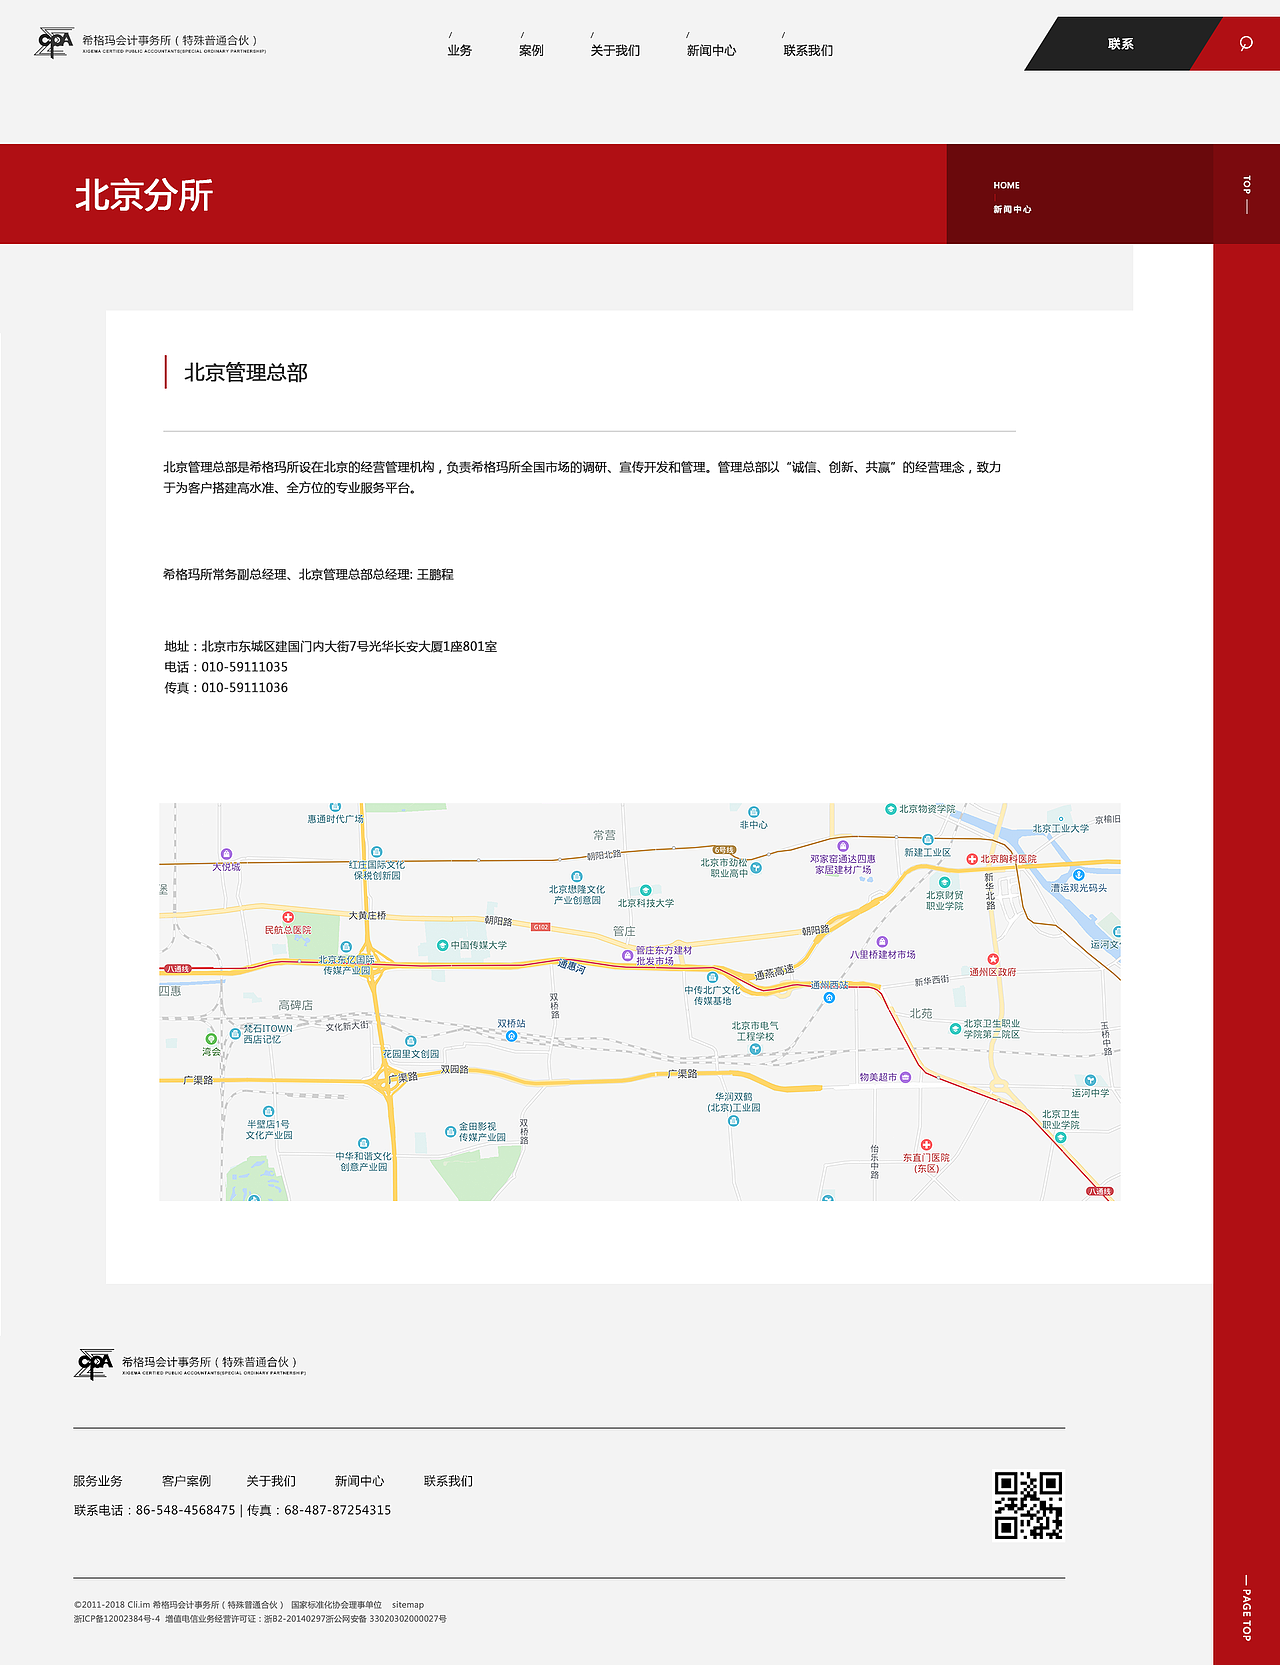Click 花园里文创园 marker on map

click(x=410, y=1041)
